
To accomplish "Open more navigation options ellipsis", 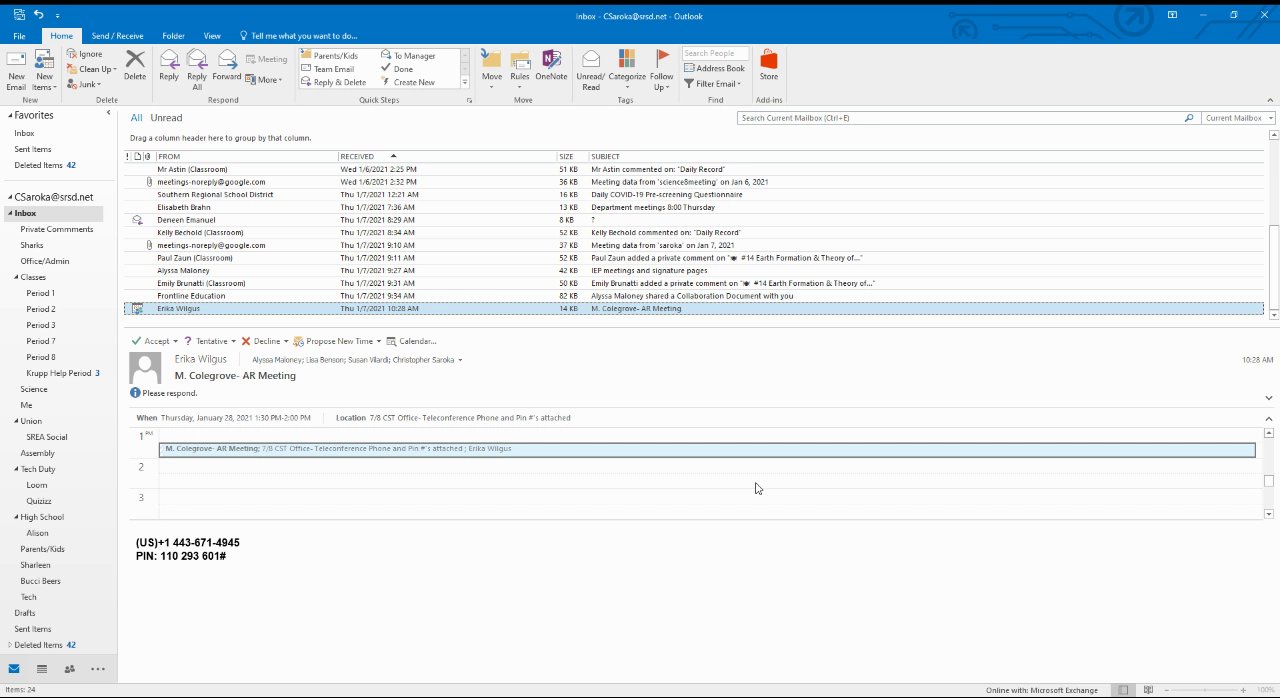I will coord(97,668).
